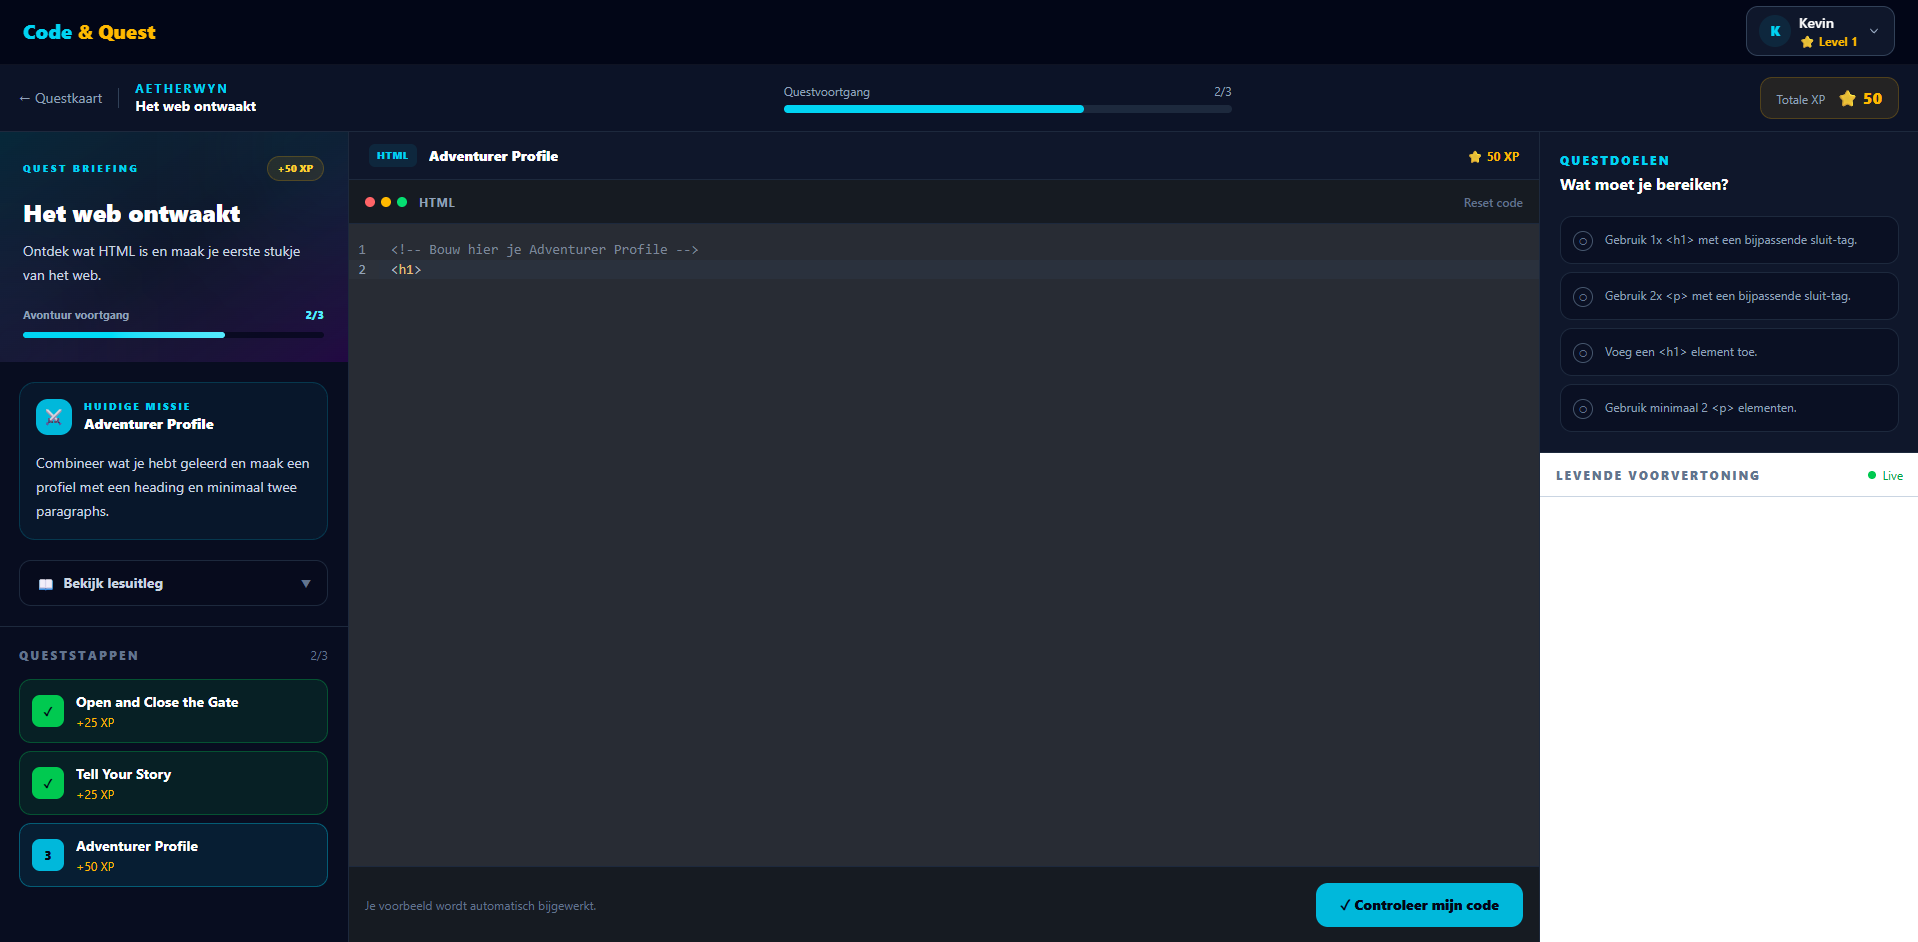The width and height of the screenshot is (1918, 942).
Task: Click the Questvoortgang progress bar
Action: click(x=1007, y=109)
